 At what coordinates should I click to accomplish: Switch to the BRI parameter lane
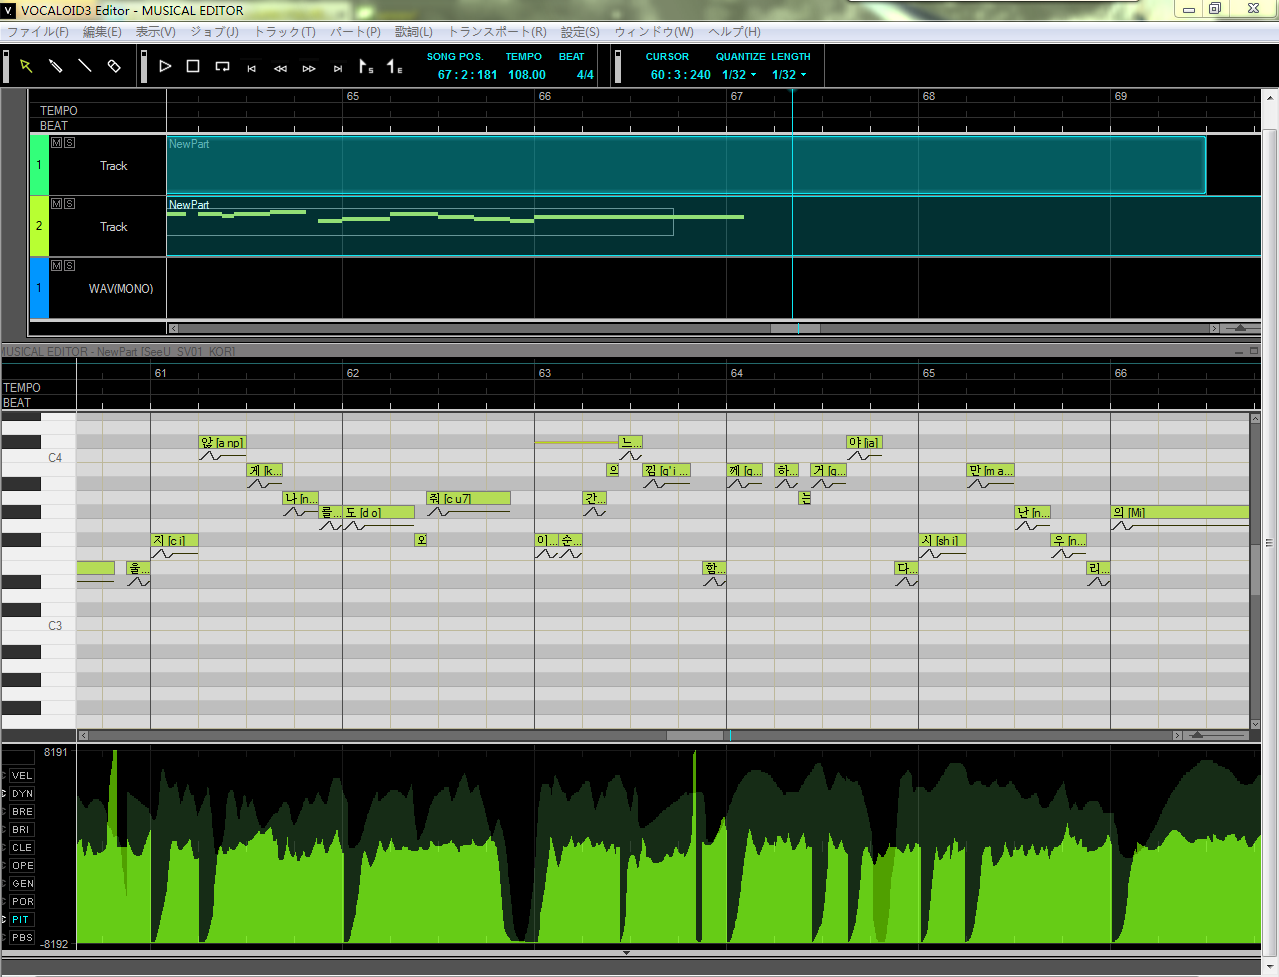pos(22,830)
